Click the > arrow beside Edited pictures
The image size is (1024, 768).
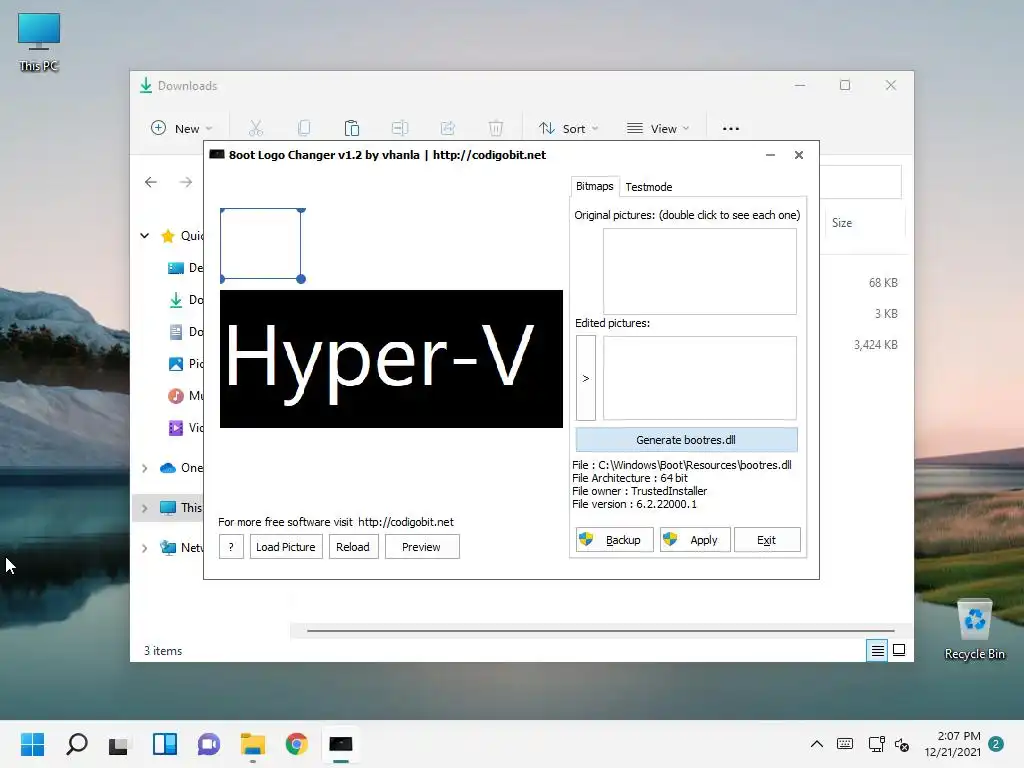586,378
